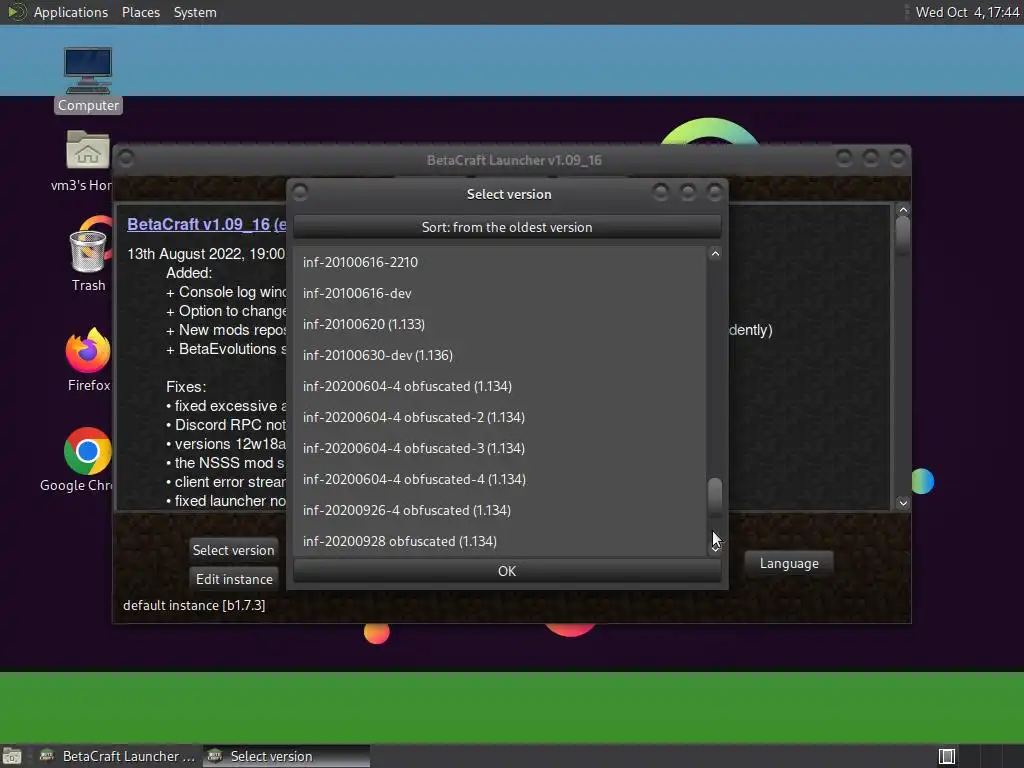The image size is (1024, 768).
Task: Open BetaCraft v1.09_16 changelog link
Action: [x=206, y=225]
